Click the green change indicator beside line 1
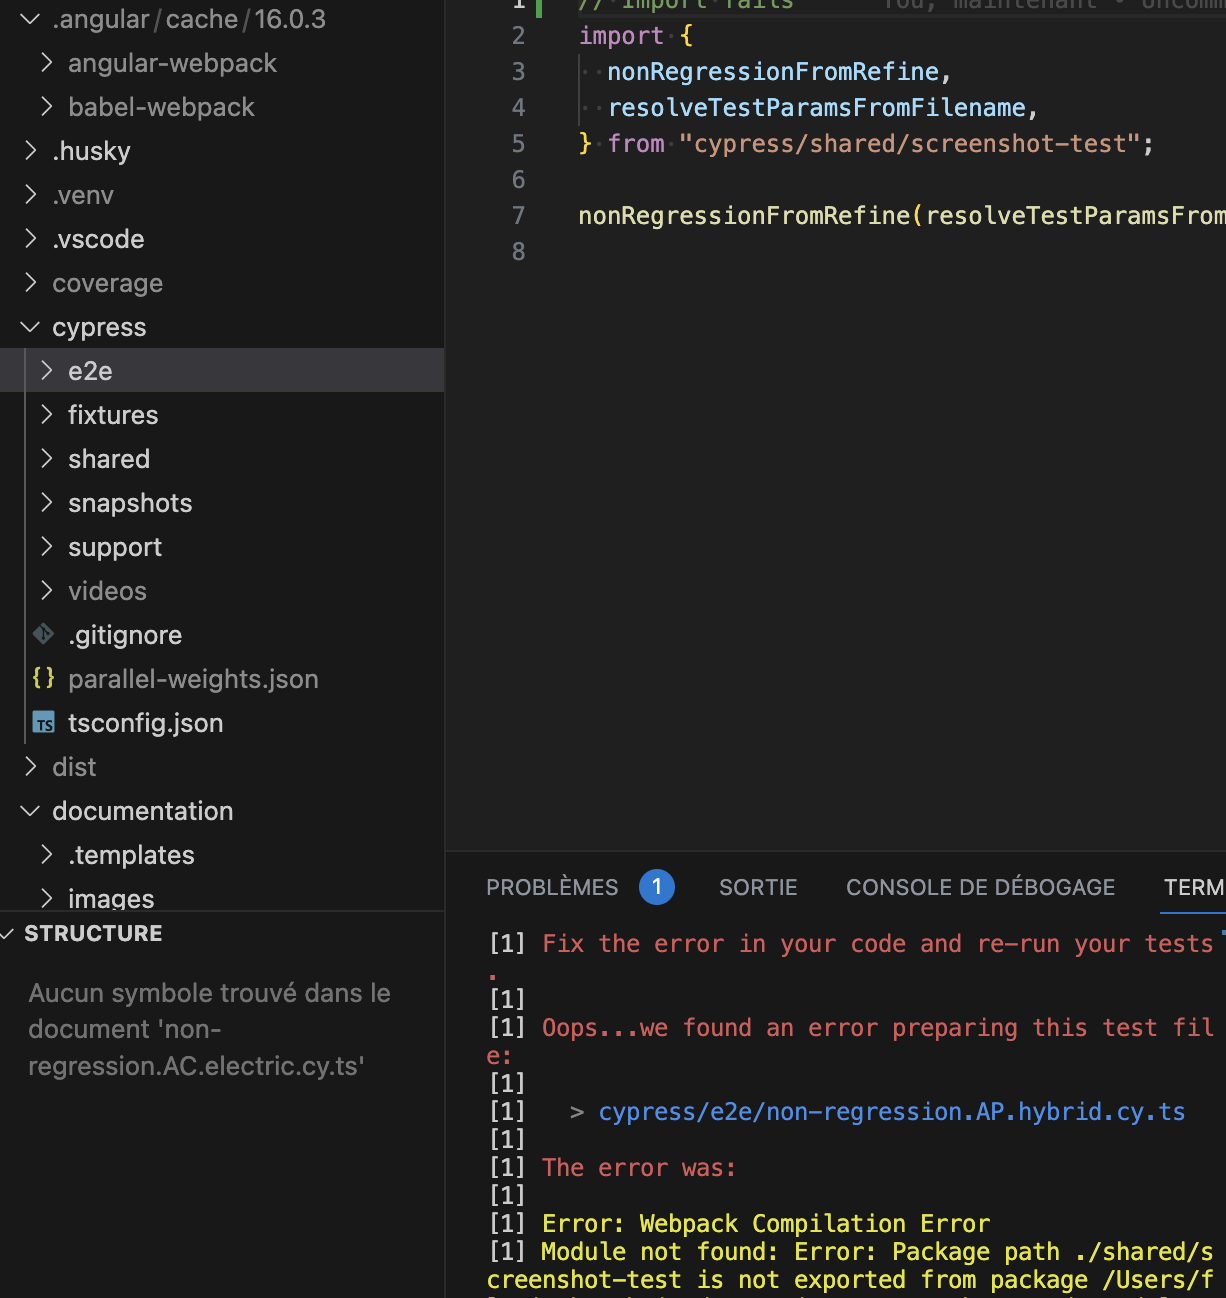This screenshot has height=1298, width=1226. 538,7
